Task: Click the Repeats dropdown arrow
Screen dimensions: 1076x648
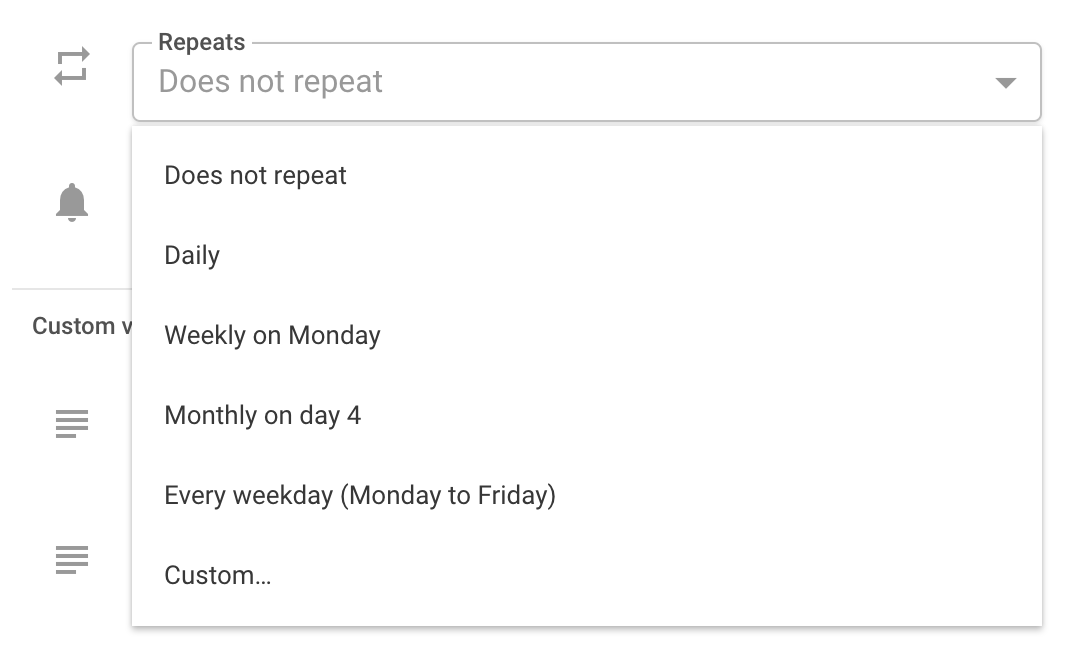Action: coord(1006,83)
